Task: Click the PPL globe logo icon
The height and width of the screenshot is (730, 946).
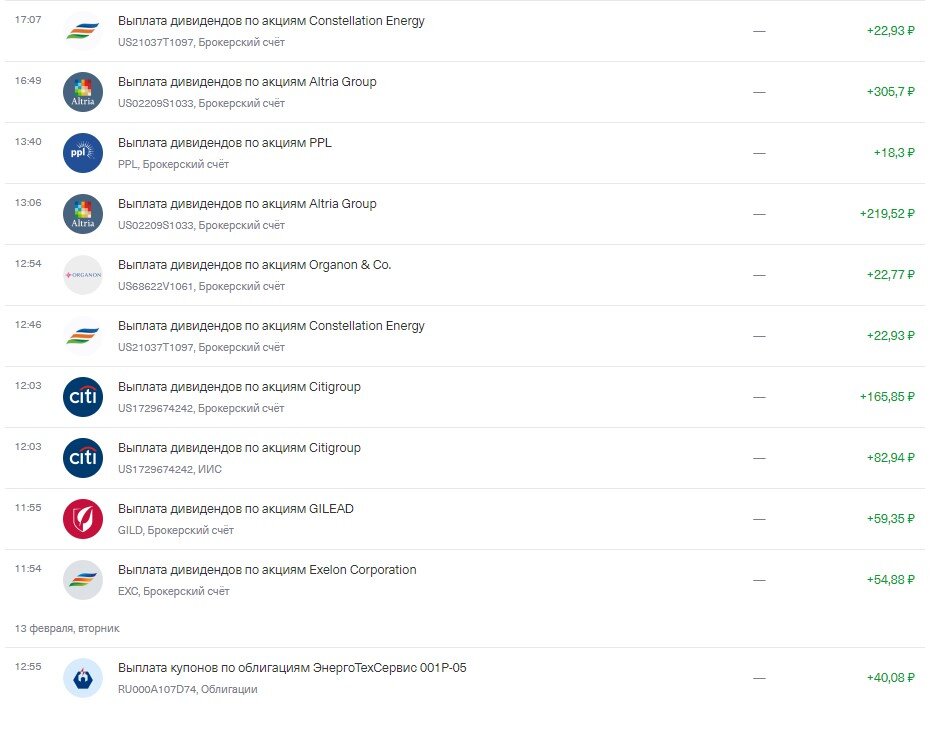Action: (82, 153)
